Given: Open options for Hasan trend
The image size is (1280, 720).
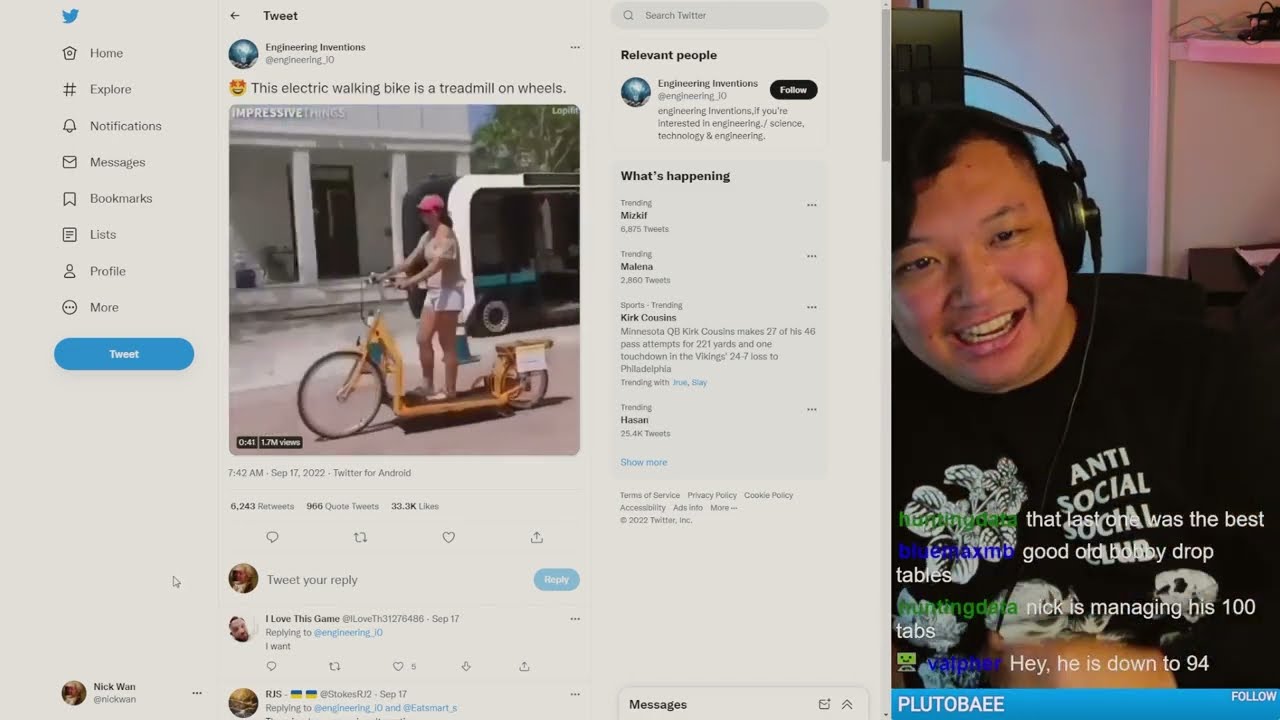Looking at the screenshot, I should coord(812,409).
